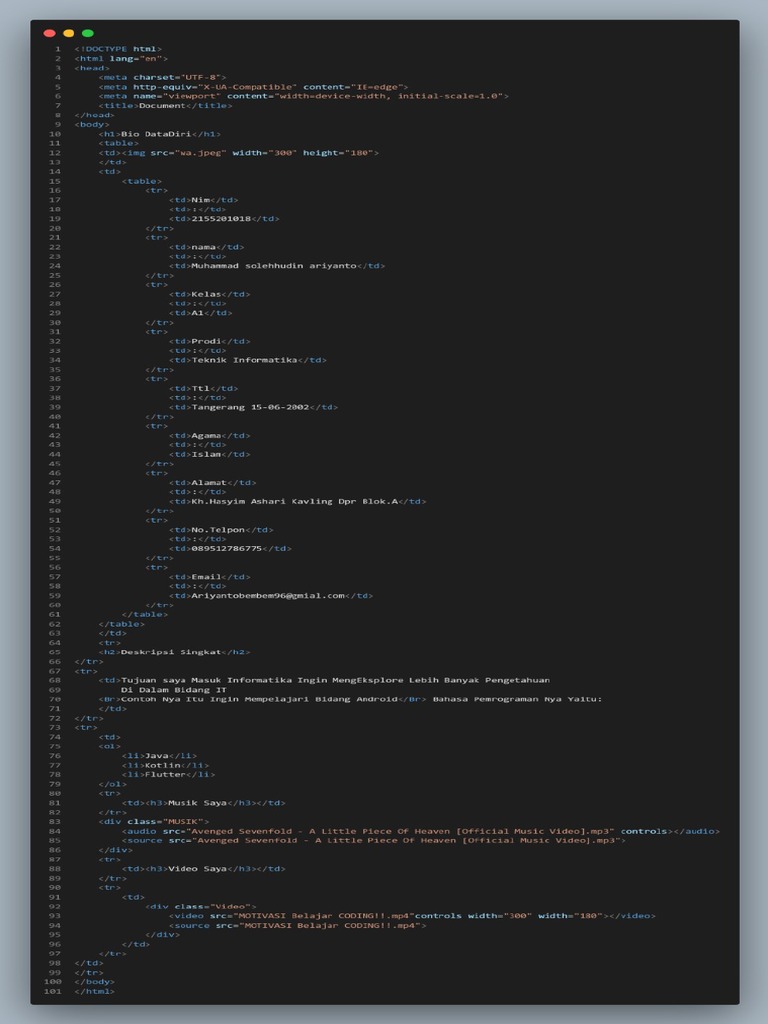Click the title text "Document"
This screenshot has width=768, height=1024.
pyautogui.click(x=162, y=105)
